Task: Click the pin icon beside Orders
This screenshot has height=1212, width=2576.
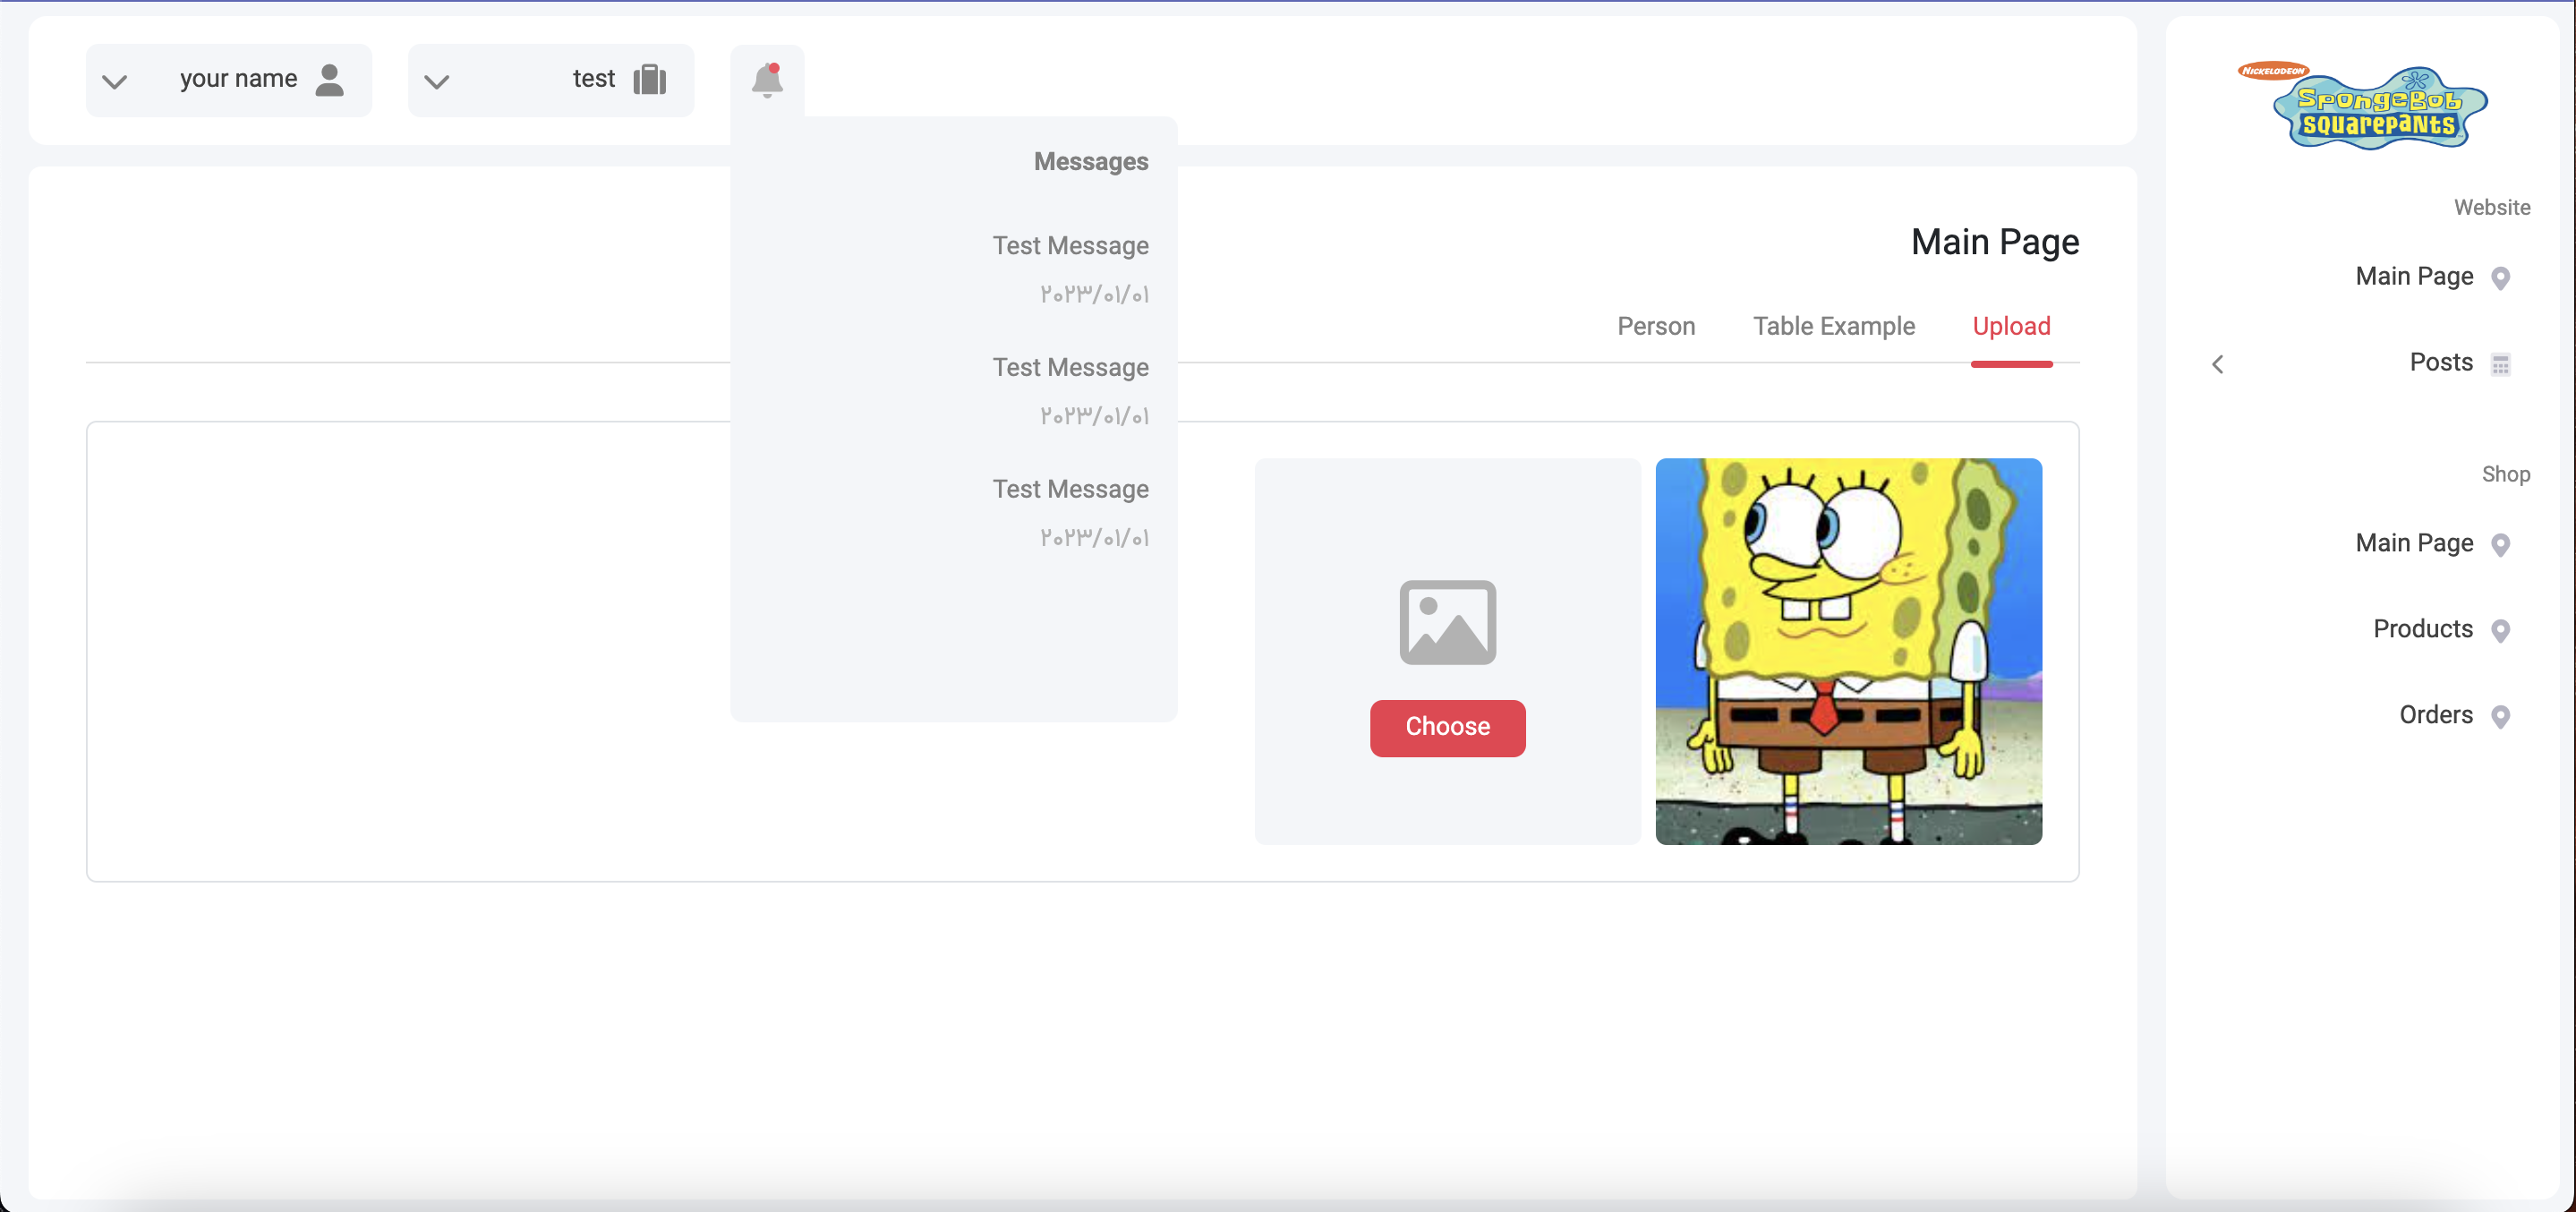Action: pos(2500,716)
